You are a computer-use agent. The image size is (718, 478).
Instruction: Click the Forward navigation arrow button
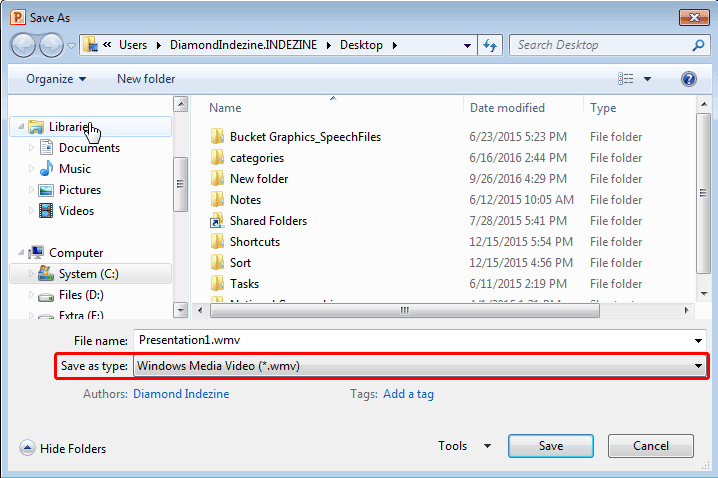(x=51, y=45)
